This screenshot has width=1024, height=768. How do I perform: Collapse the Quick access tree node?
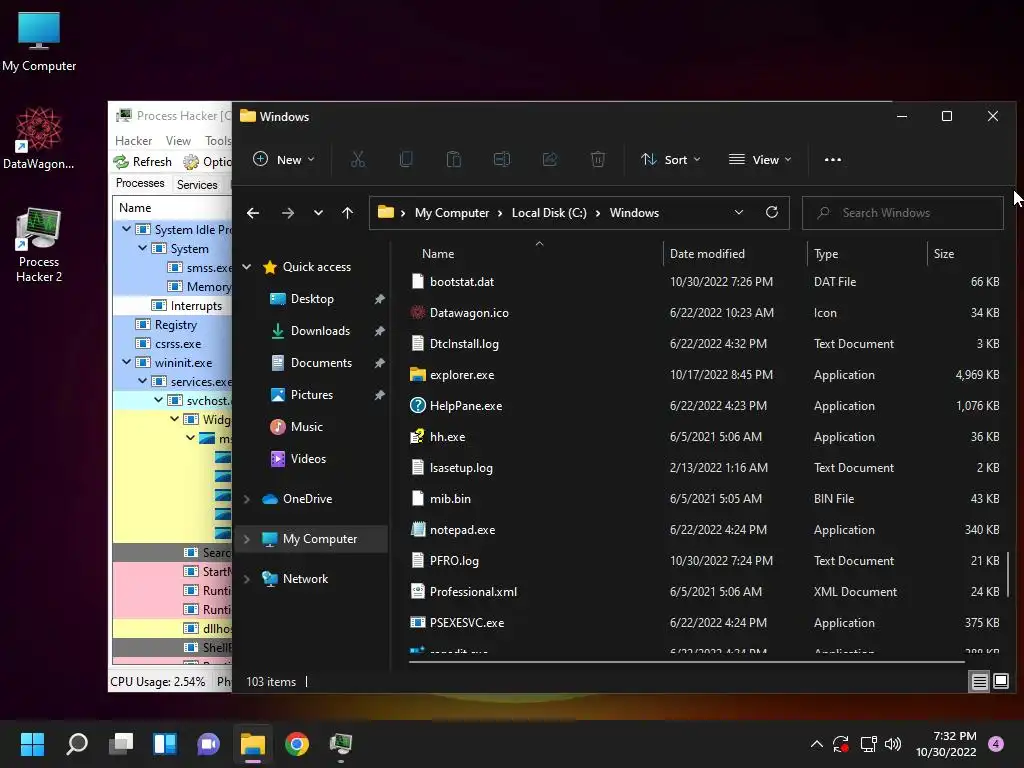247,266
